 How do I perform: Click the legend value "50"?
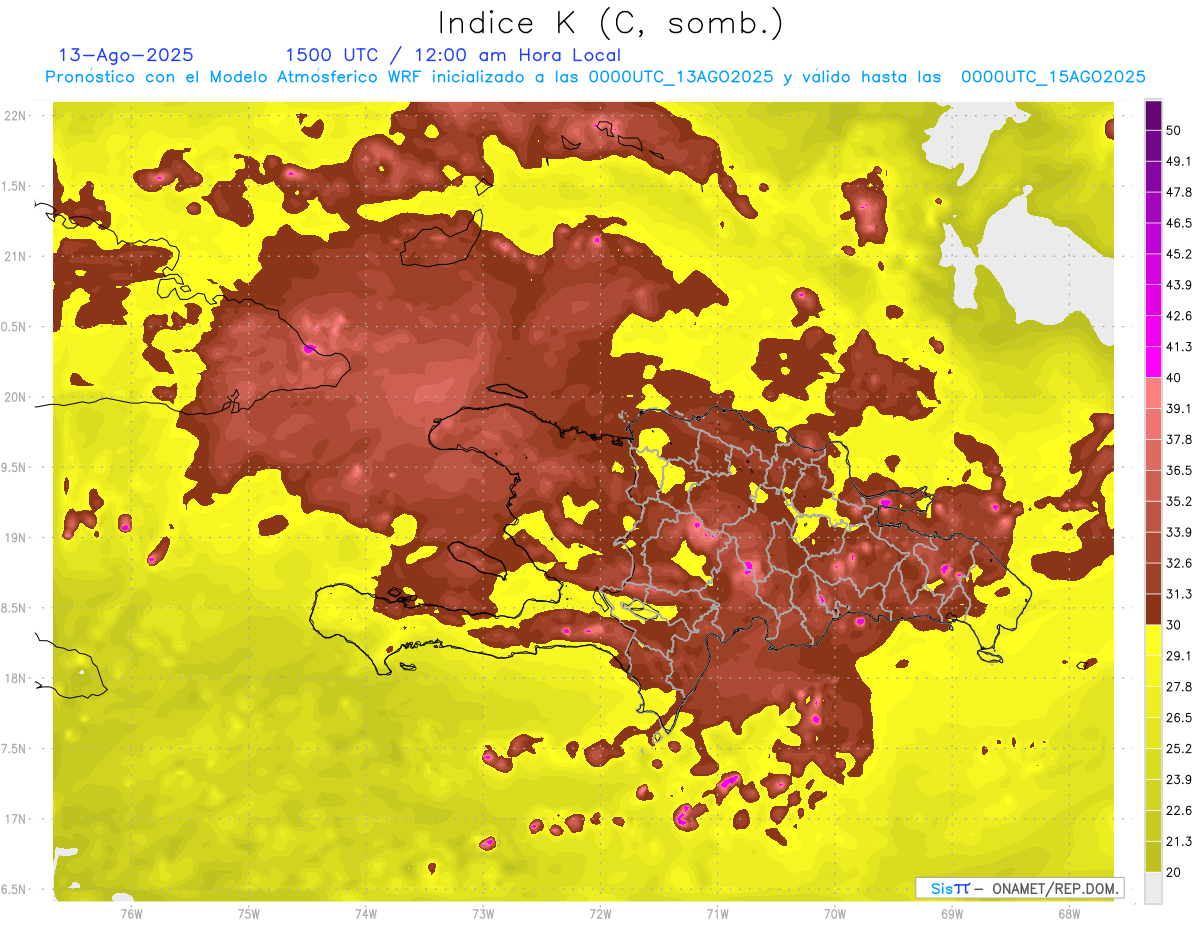[1173, 130]
